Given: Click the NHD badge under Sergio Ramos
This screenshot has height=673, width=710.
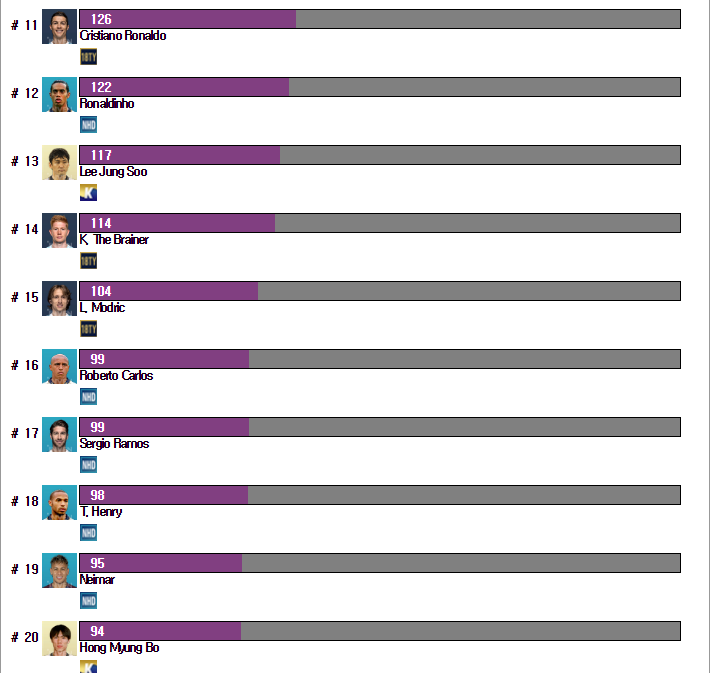Looking at the screenshot, I should tap(88, 465).
